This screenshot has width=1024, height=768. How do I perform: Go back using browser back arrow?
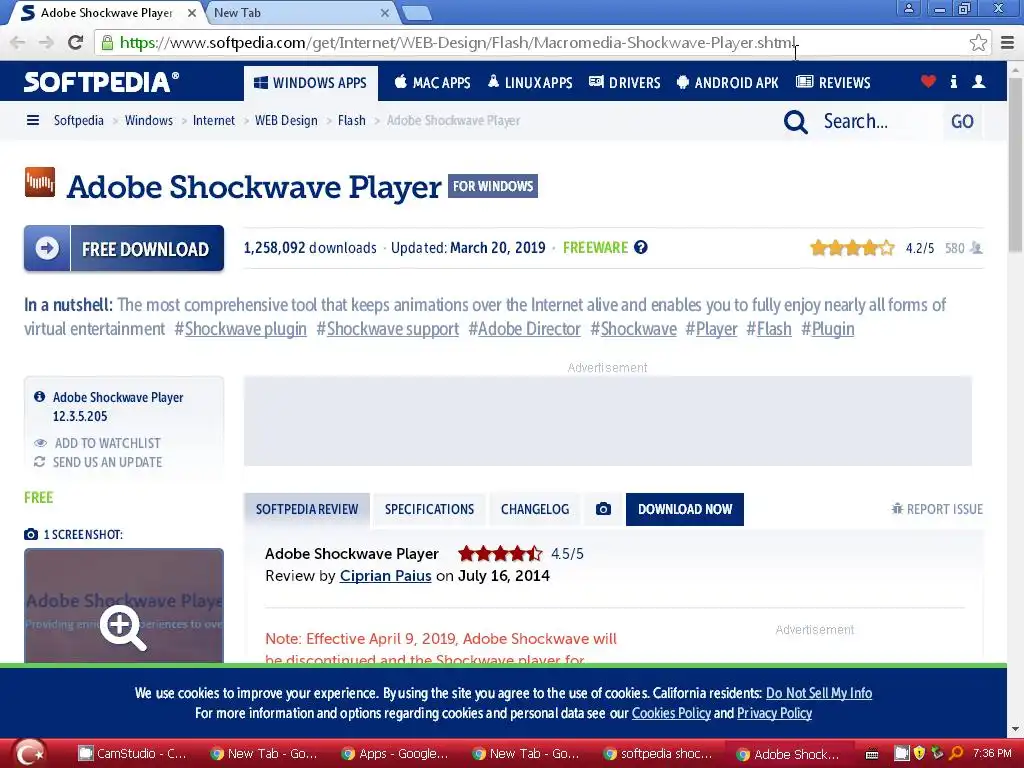coord(18,43)
